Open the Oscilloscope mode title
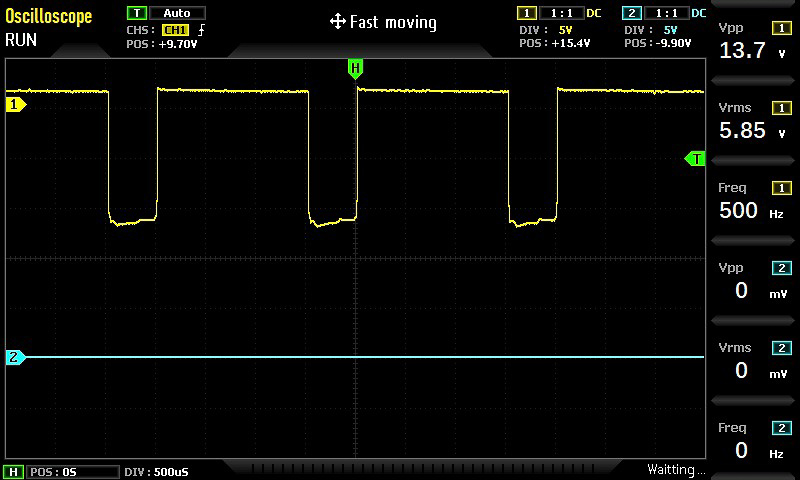Image resolution: width=800 pixels, height=480 pixels. 48,17
